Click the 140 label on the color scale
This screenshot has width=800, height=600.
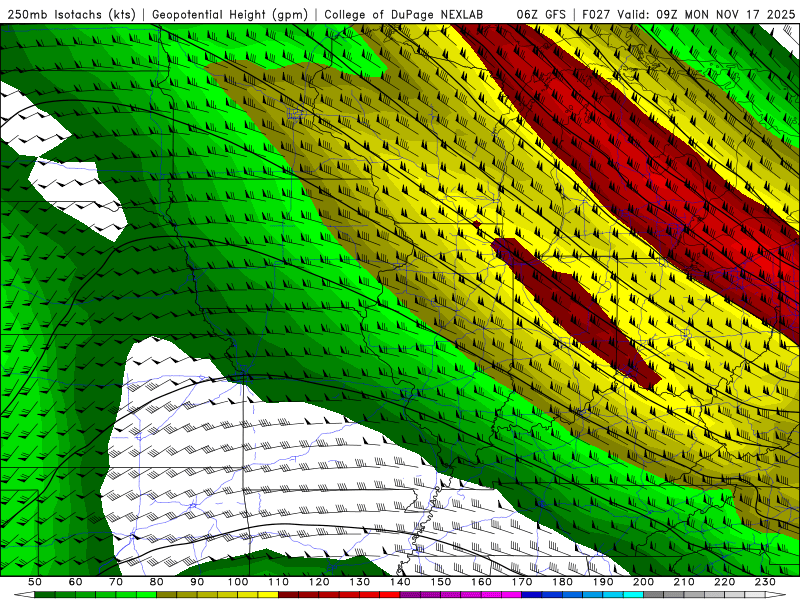coord(401,582)
